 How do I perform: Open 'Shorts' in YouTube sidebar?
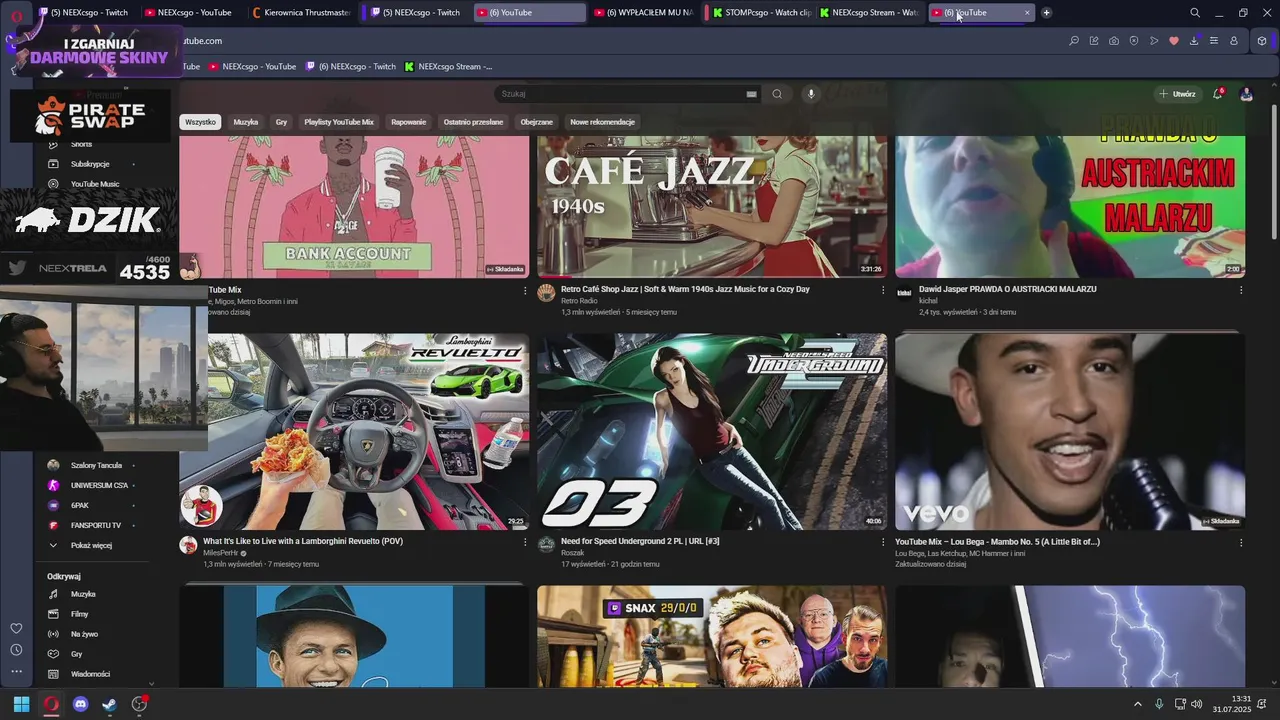[x=80, y=144]
